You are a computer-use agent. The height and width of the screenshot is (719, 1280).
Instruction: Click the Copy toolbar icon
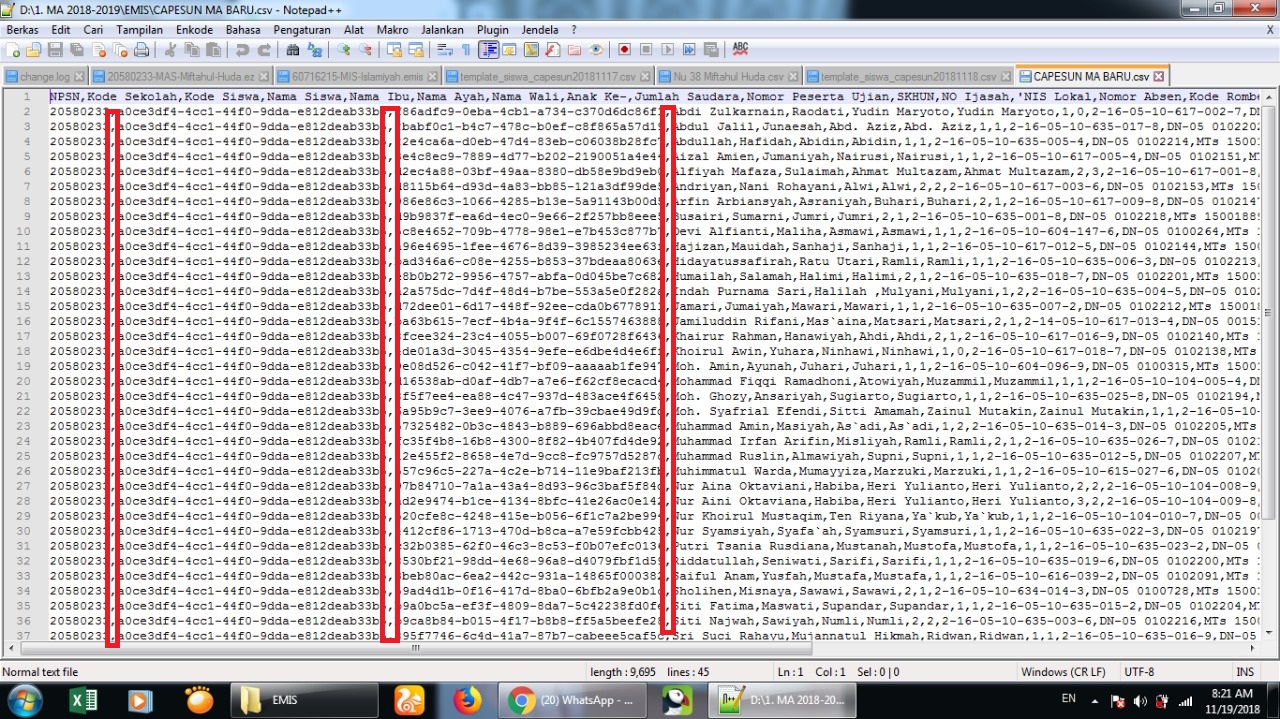pos(192,50)
